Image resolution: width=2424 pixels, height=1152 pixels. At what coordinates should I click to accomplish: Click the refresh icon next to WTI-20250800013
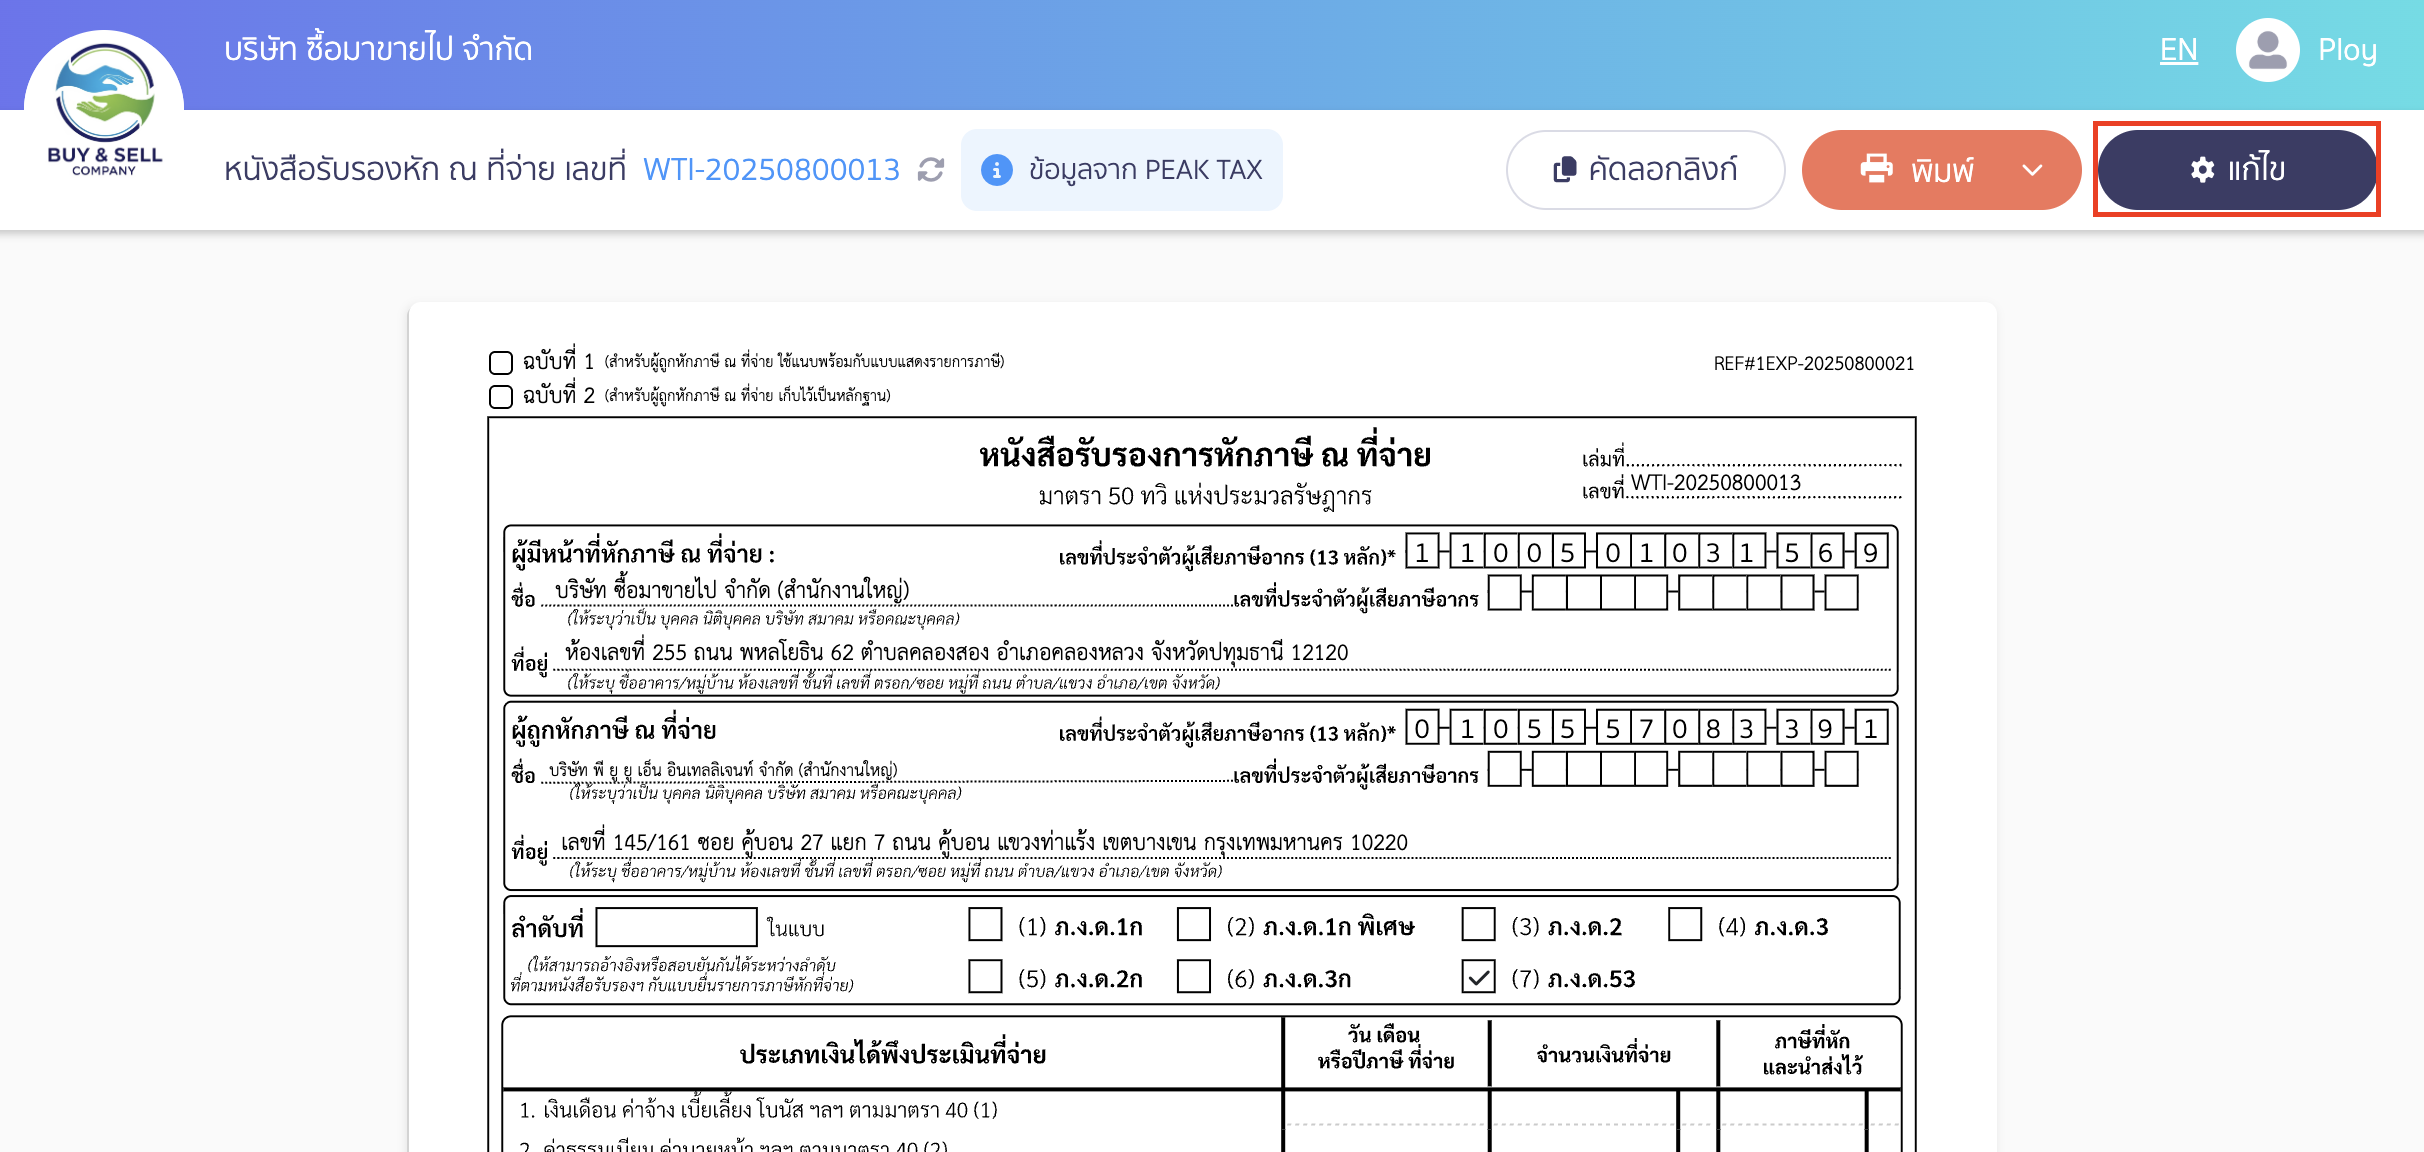pos(929,170)
